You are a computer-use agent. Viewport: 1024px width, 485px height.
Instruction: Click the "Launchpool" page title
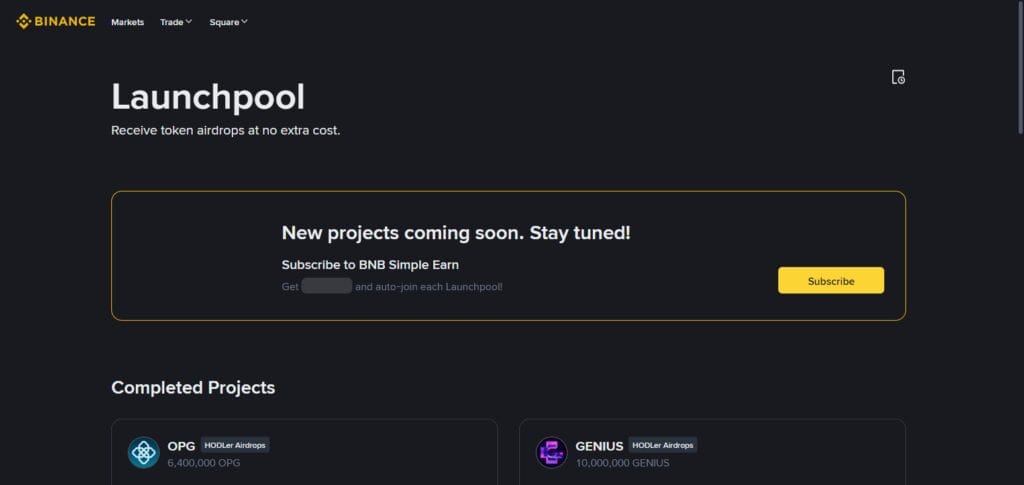tap(208, 97)
